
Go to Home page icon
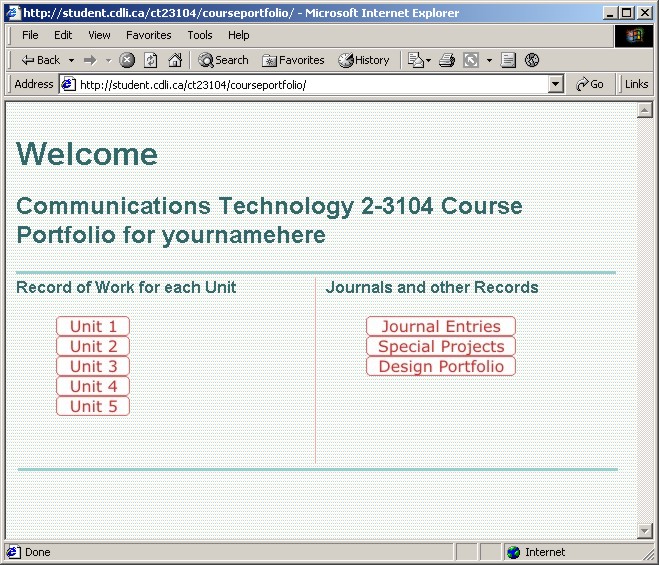[x=175, y=60]
